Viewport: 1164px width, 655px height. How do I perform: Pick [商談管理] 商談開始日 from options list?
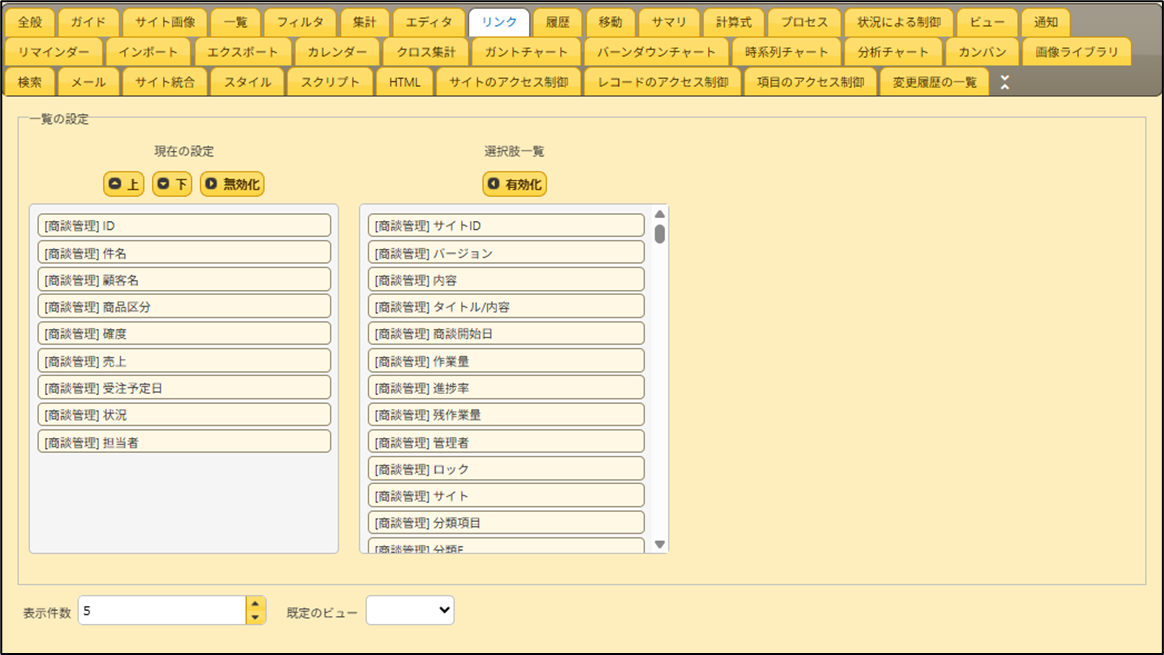506,334
